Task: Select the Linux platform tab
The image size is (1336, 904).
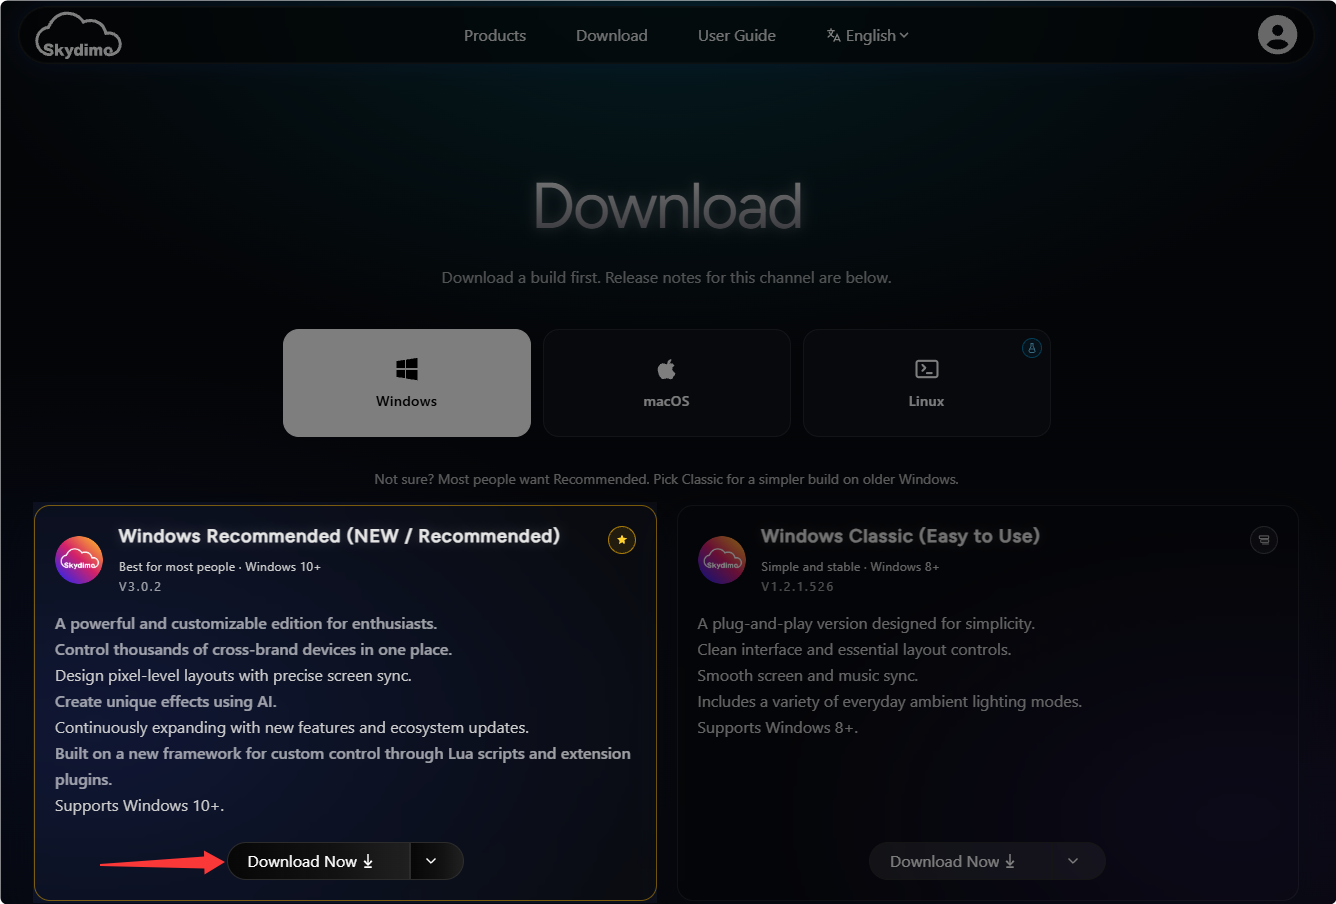Action: (x=927, y=383)
